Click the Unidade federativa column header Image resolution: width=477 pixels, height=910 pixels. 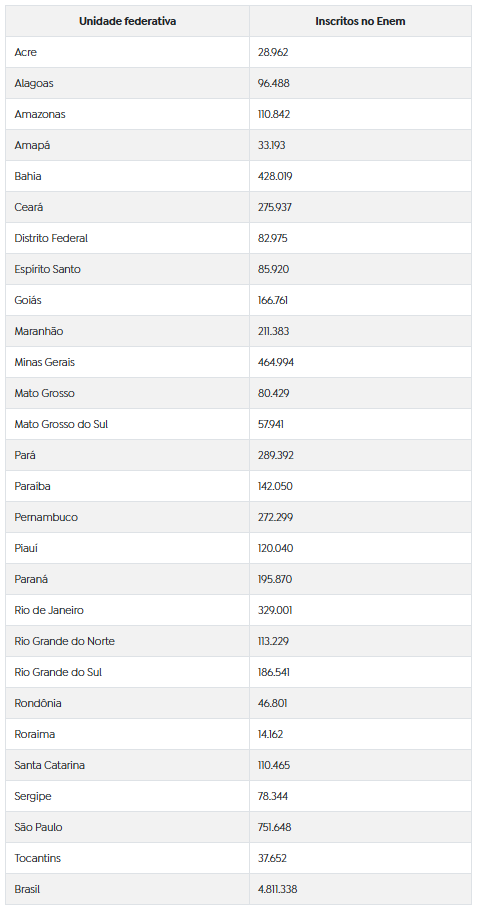128,21
